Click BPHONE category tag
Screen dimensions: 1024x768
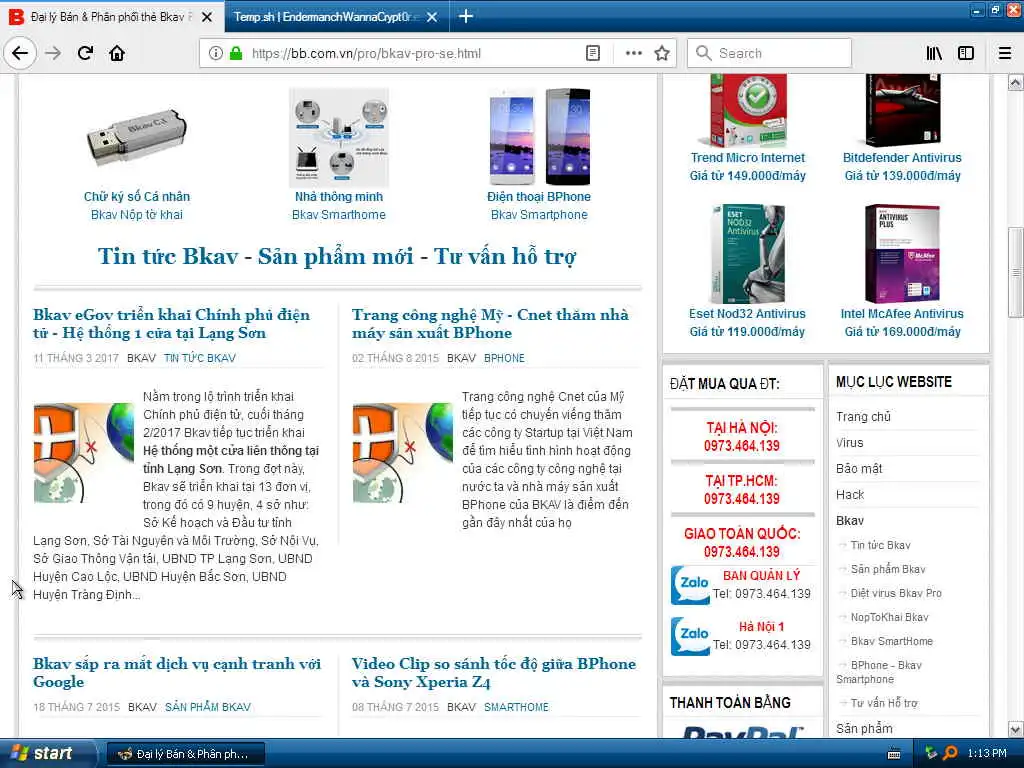504,358
